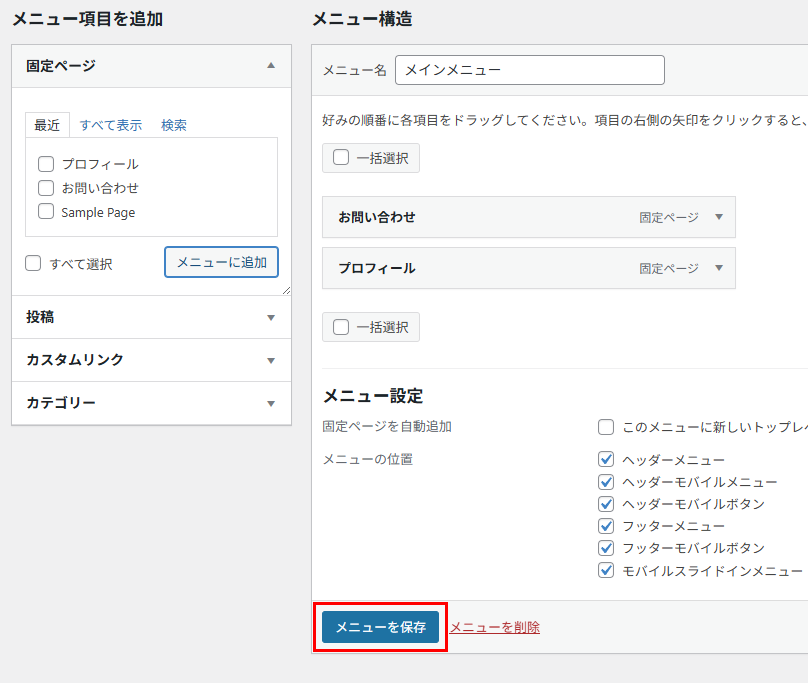Save the menu with メニューを保存

pos(380,627)
